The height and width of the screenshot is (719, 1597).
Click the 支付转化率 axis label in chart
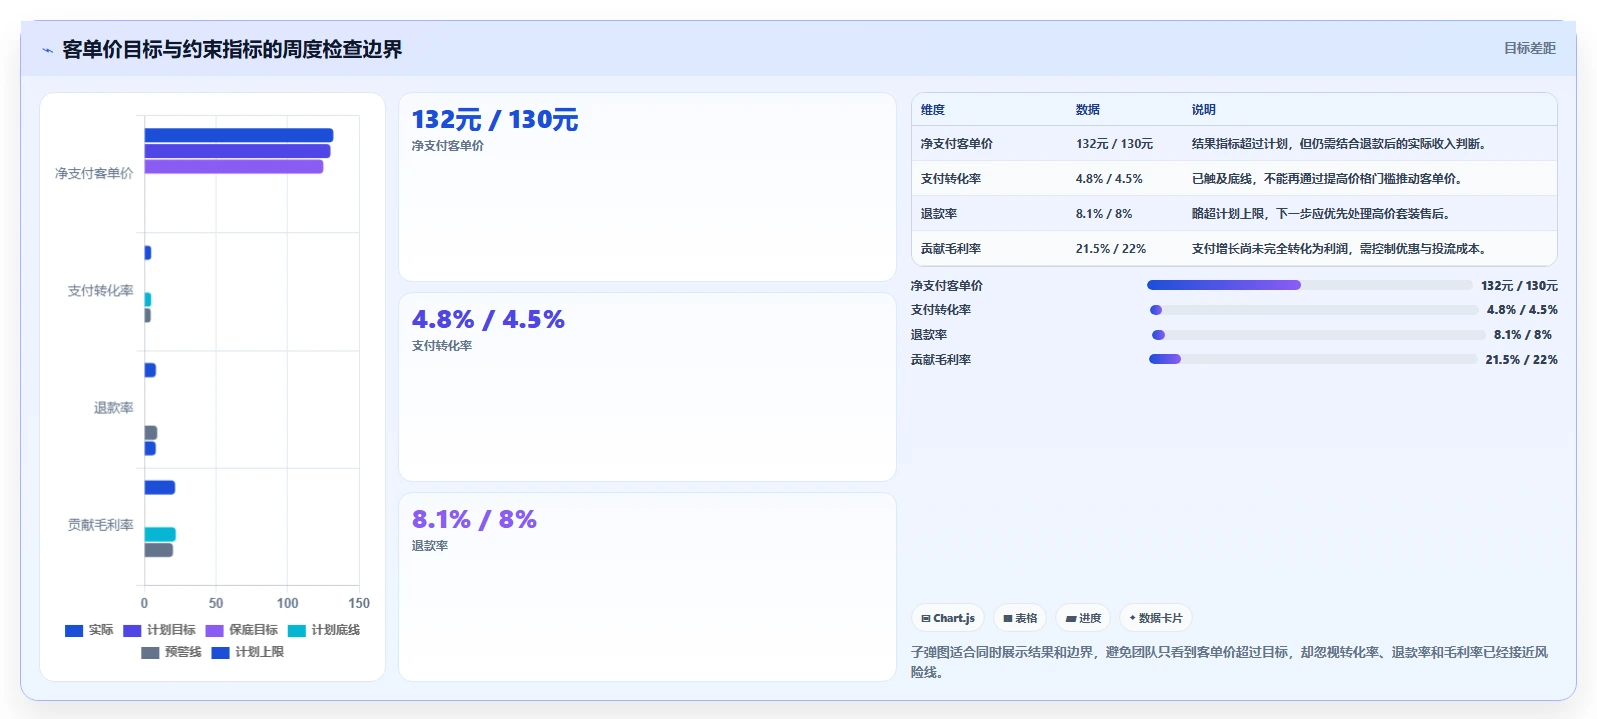click(x=100, y=290)
